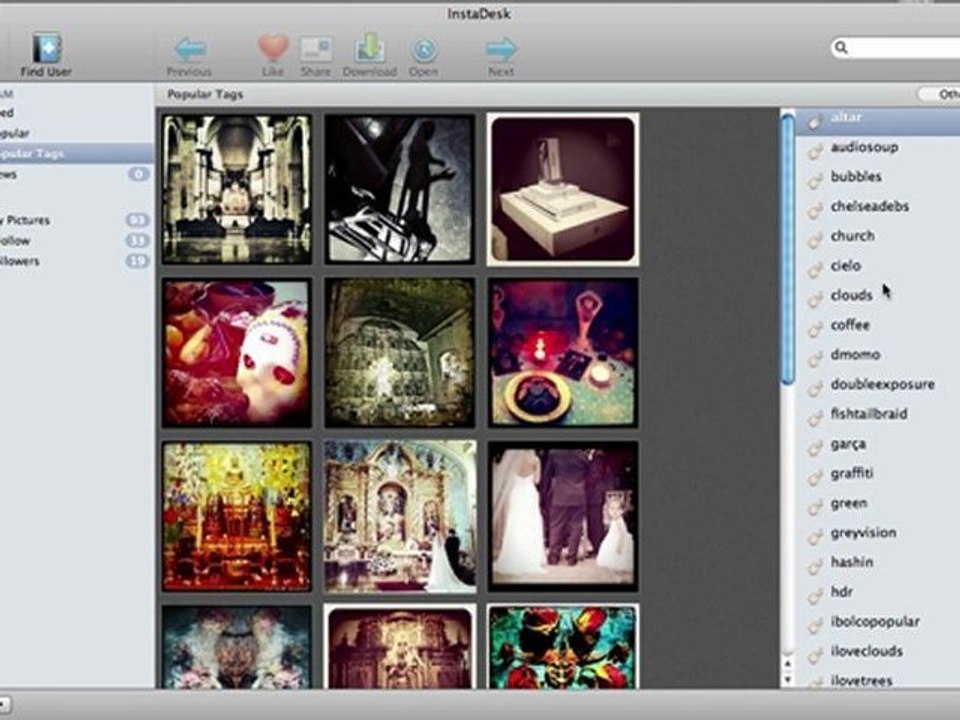Download picture with green arrow icon
Screen dimensions: 960x720
pos(370,55)
